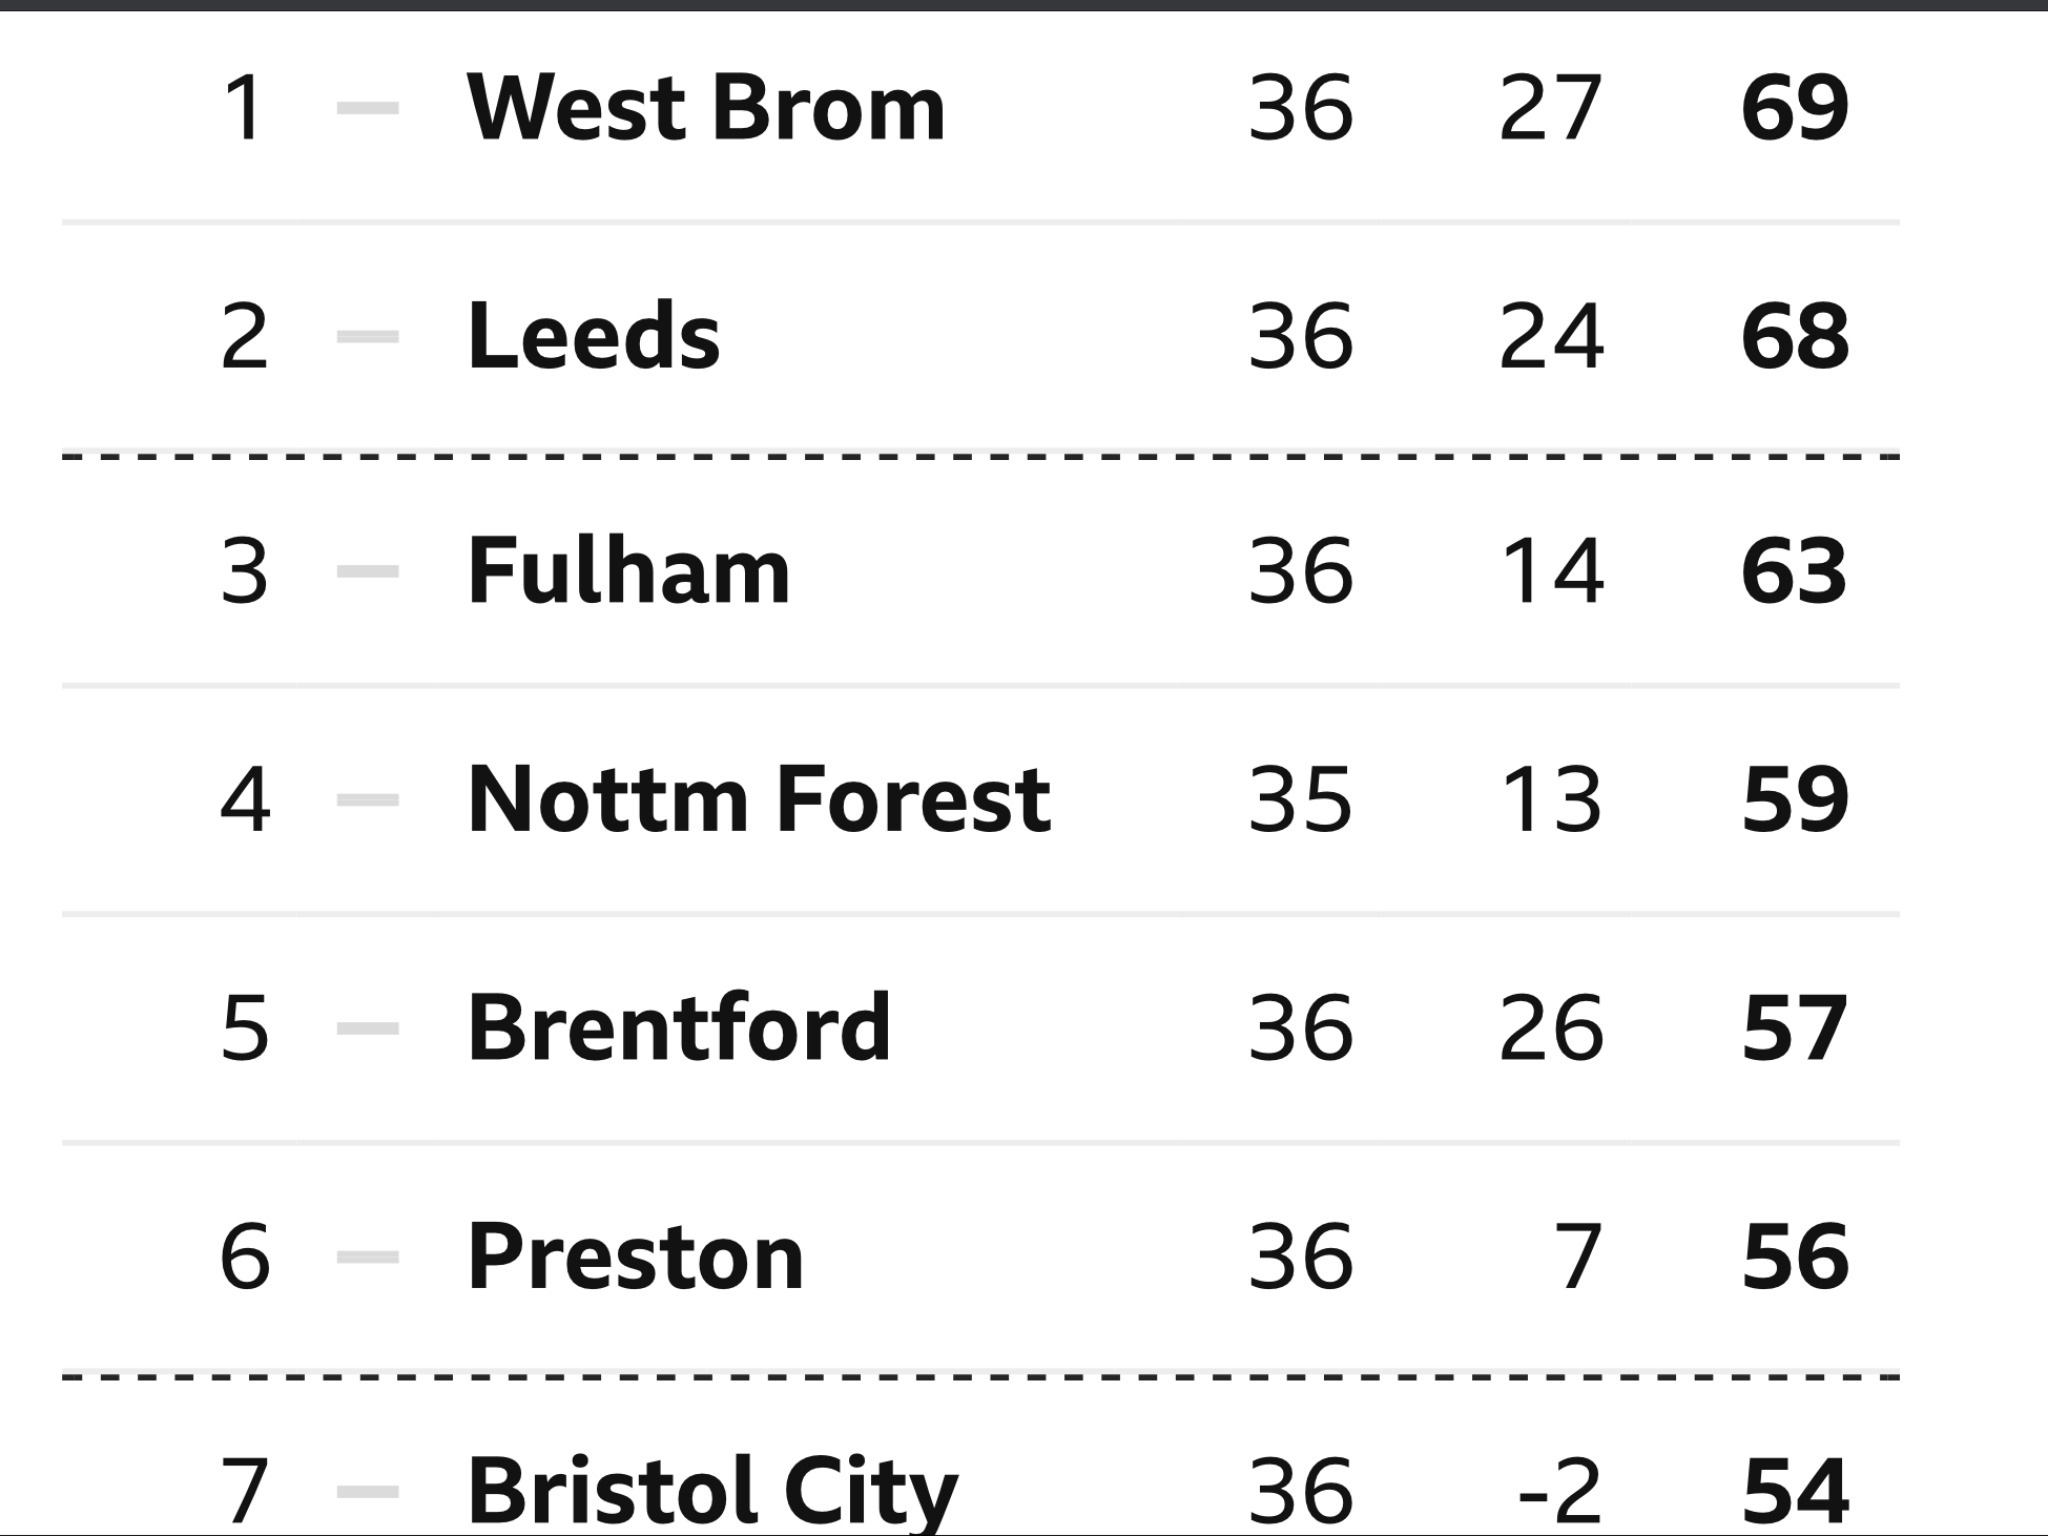Click the no-movement dash icon beside Leeds
Viewport: 2048px width, 1536px height.
point(368,337)
